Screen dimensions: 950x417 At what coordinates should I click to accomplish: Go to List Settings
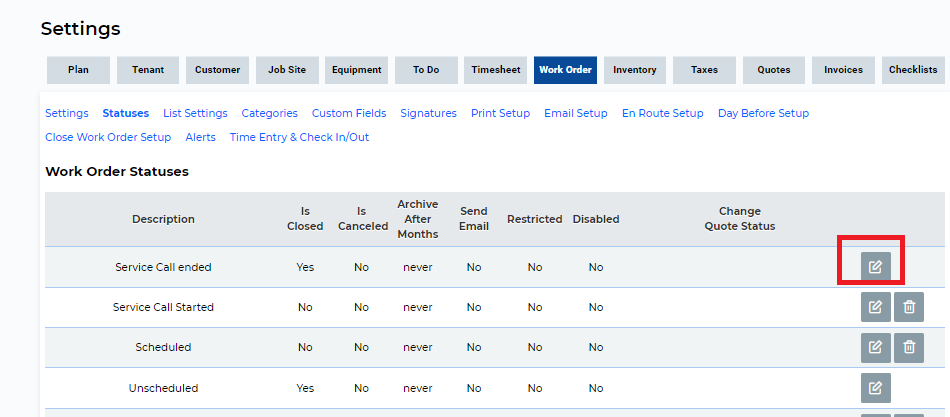[195, 113]
